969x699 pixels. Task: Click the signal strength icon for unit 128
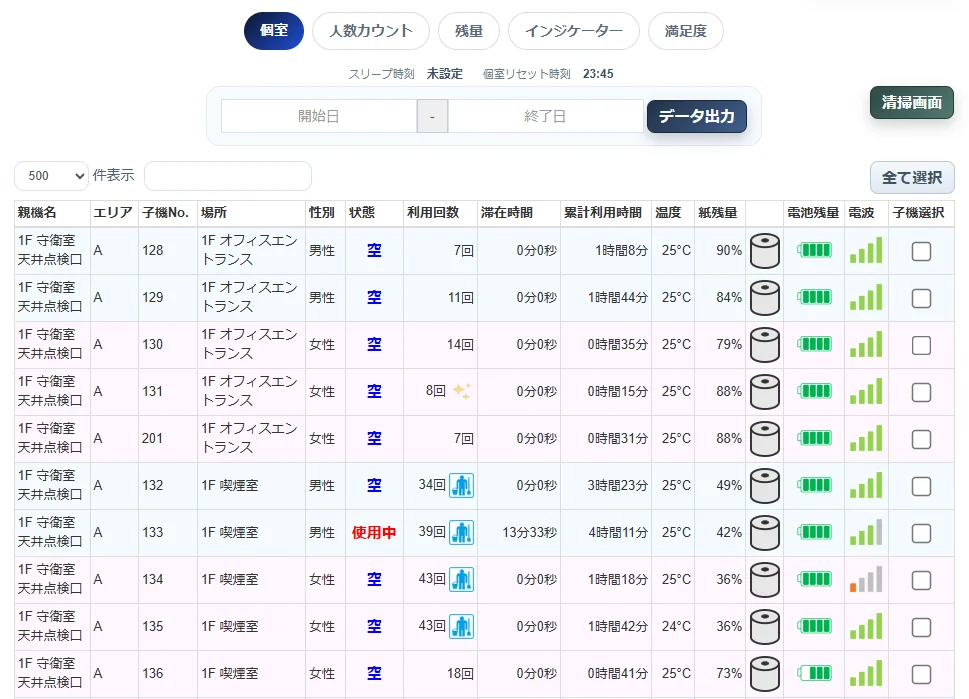pos(866,250)
